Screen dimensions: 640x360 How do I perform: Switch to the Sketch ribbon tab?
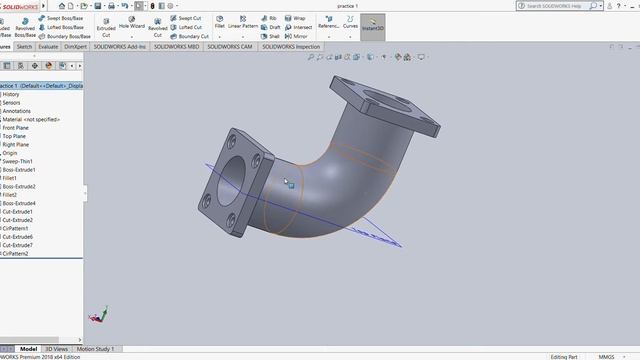point(24,47)
